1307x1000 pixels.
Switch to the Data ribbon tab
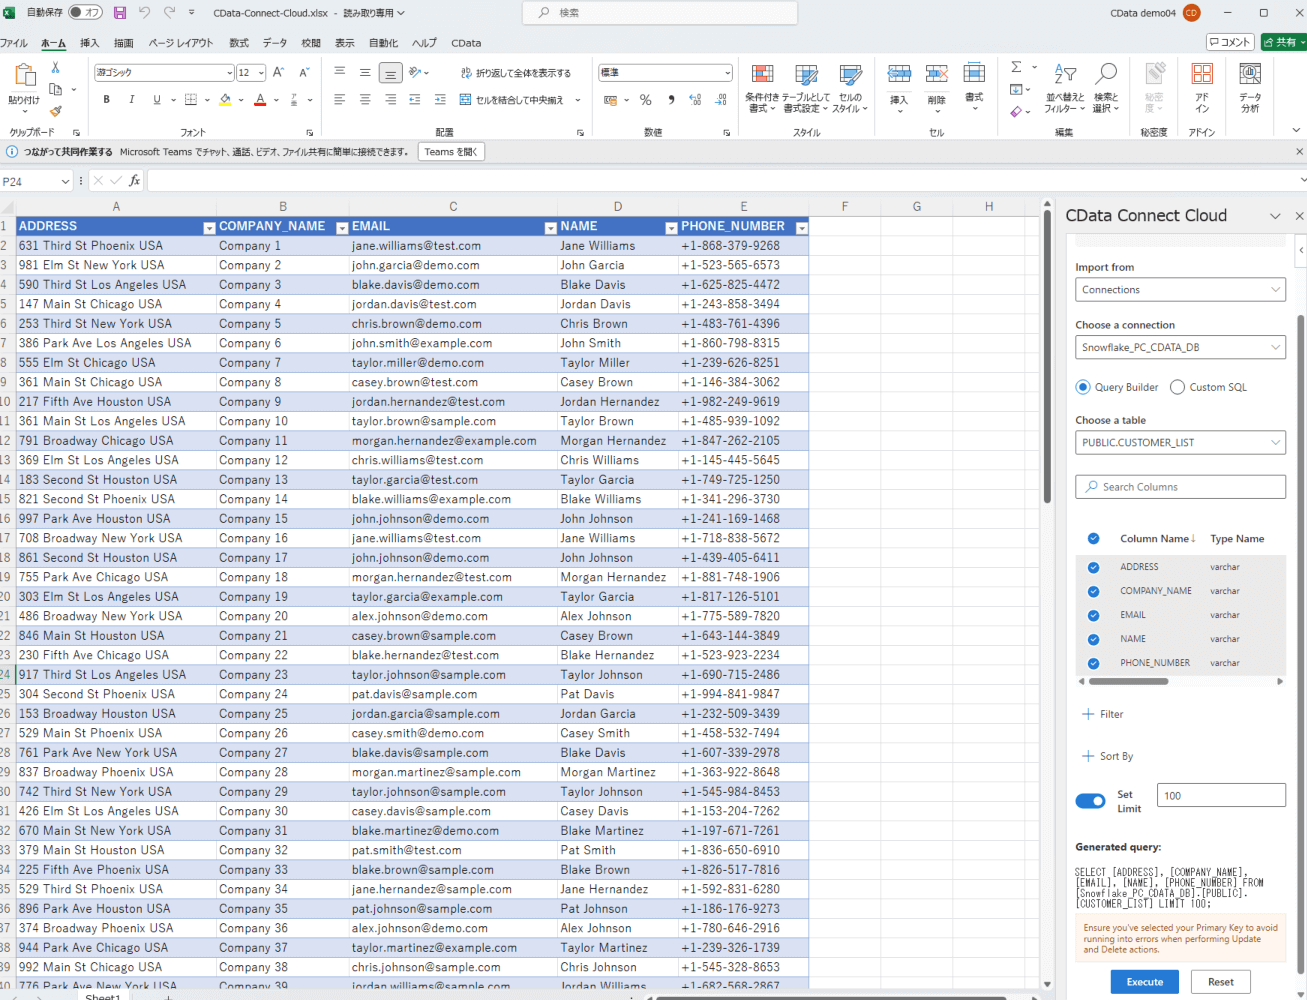(275, 43)
